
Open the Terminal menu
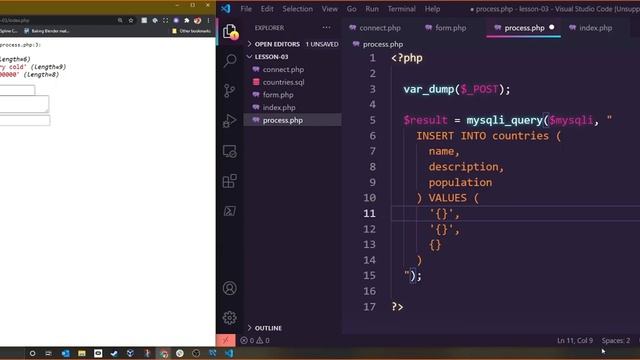pyautogui.click(x=401, y=9)
